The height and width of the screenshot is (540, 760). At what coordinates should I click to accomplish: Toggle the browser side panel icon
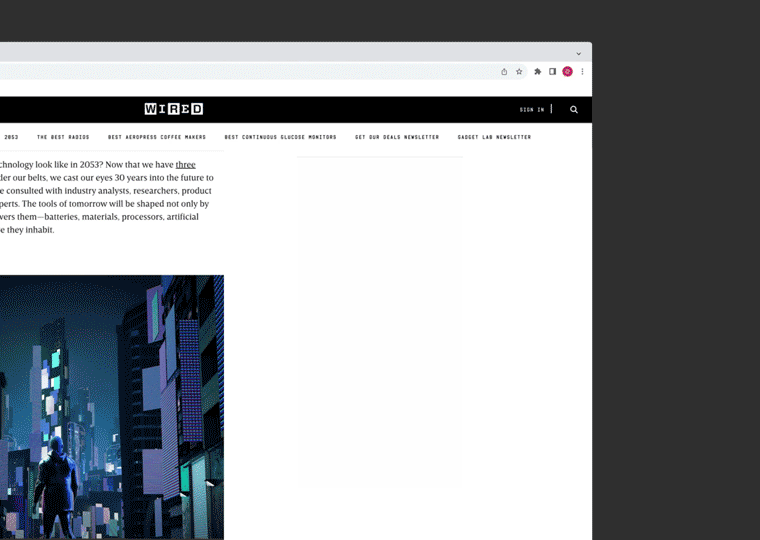552,72
